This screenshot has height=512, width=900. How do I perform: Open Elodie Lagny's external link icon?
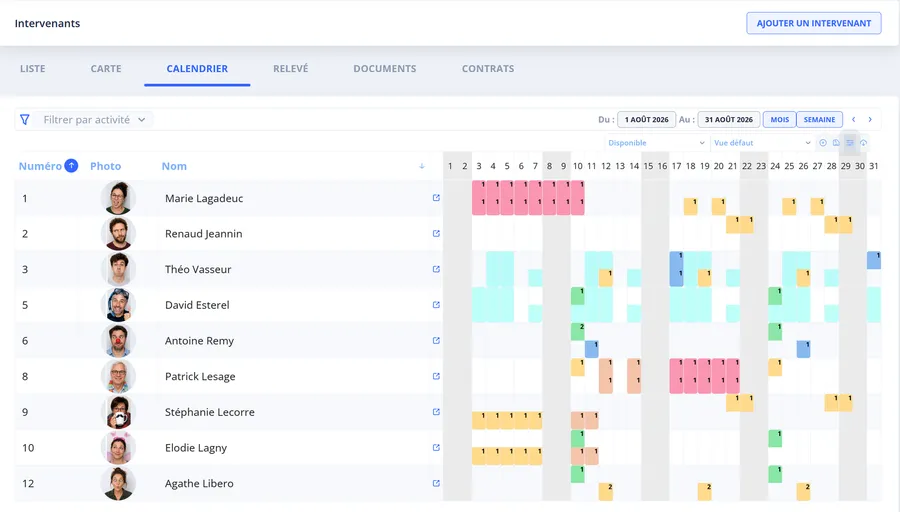(436, 448)
